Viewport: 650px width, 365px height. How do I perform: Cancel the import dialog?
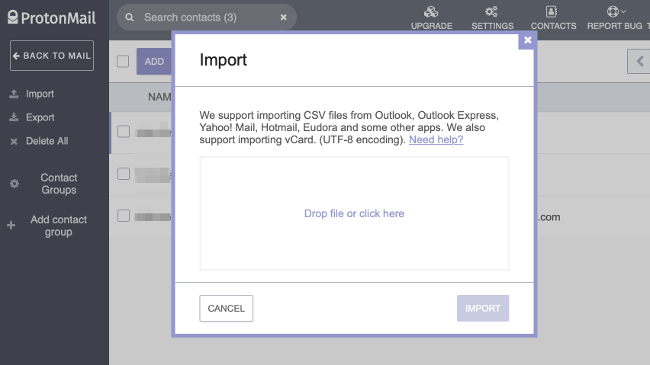pyautogui.click(x=226, y=308)
